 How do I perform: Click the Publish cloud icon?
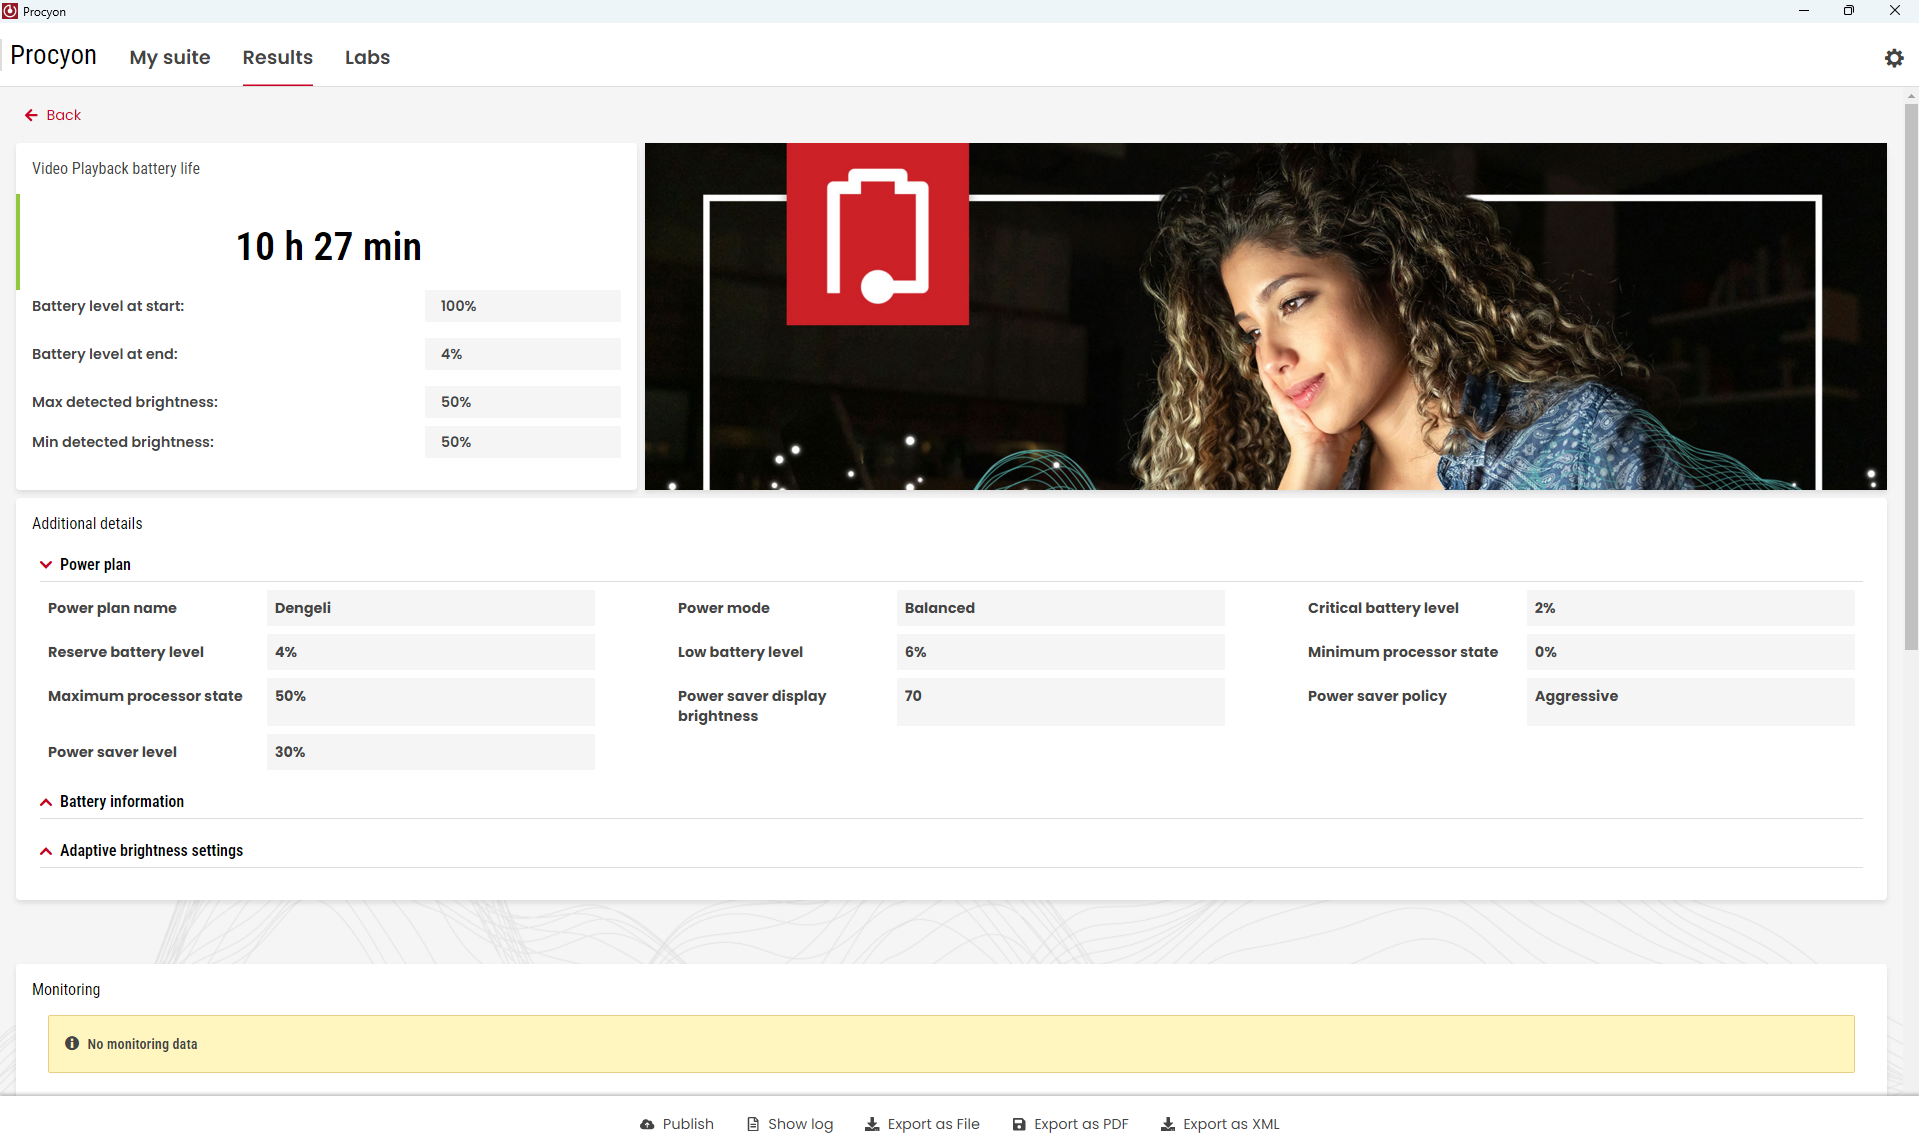[x=647, y=1124]
